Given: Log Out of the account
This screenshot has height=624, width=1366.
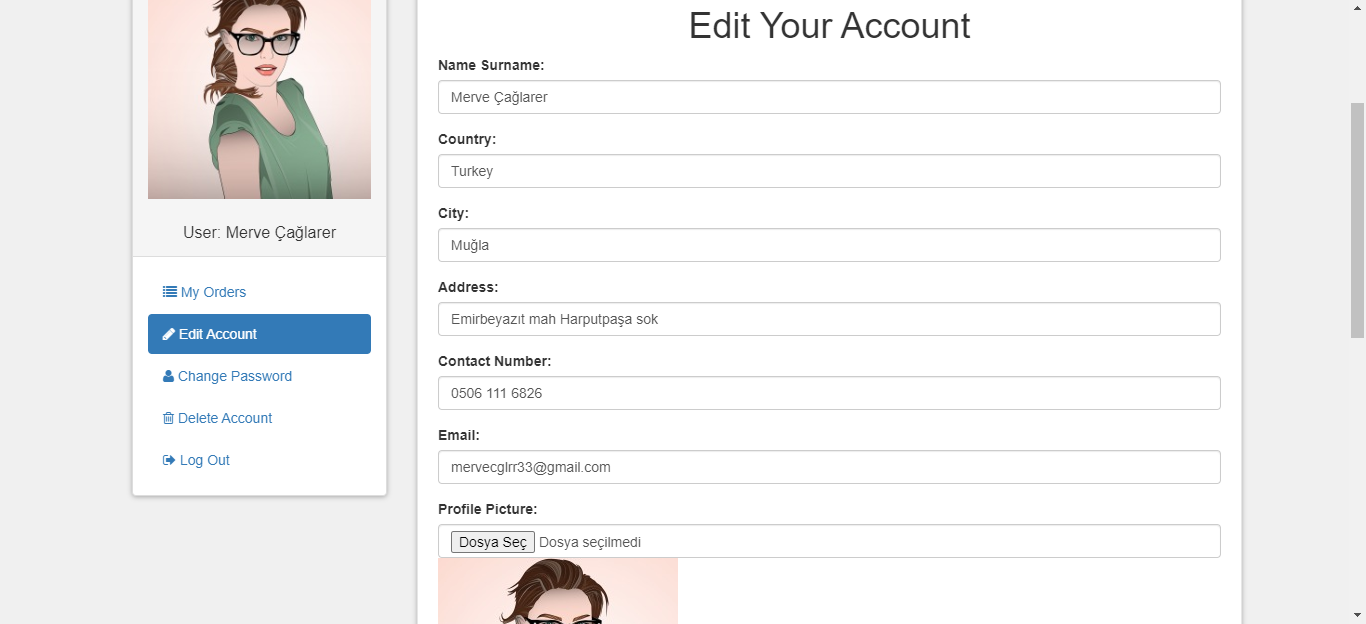Looking at the screenshot, I should coord(204,459).
